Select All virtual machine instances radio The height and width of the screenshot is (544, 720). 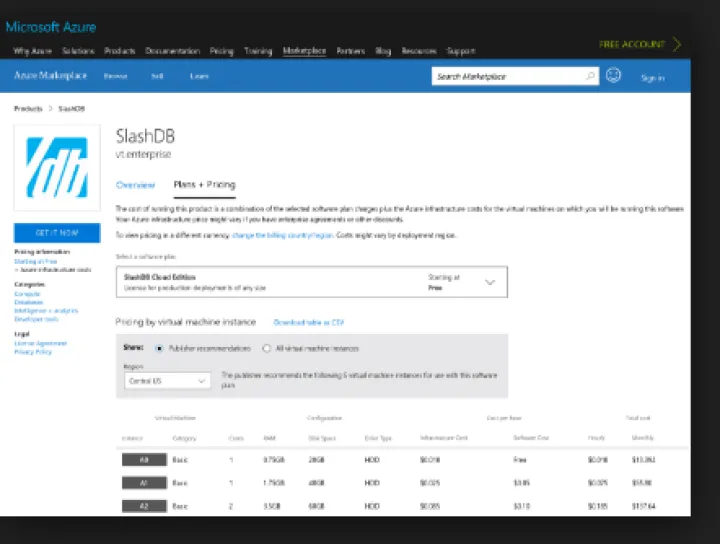267,348
